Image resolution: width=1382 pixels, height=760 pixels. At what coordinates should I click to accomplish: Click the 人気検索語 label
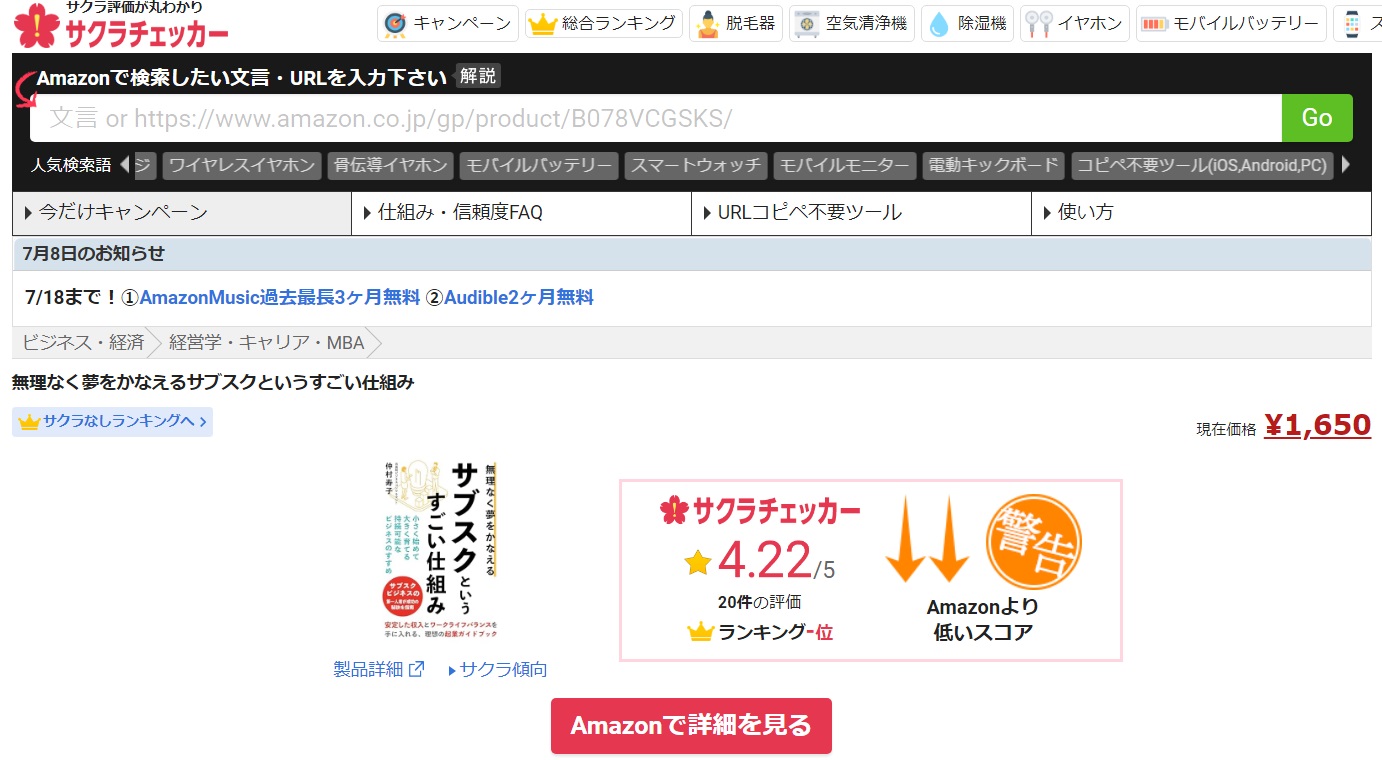[x=71, y=166]
